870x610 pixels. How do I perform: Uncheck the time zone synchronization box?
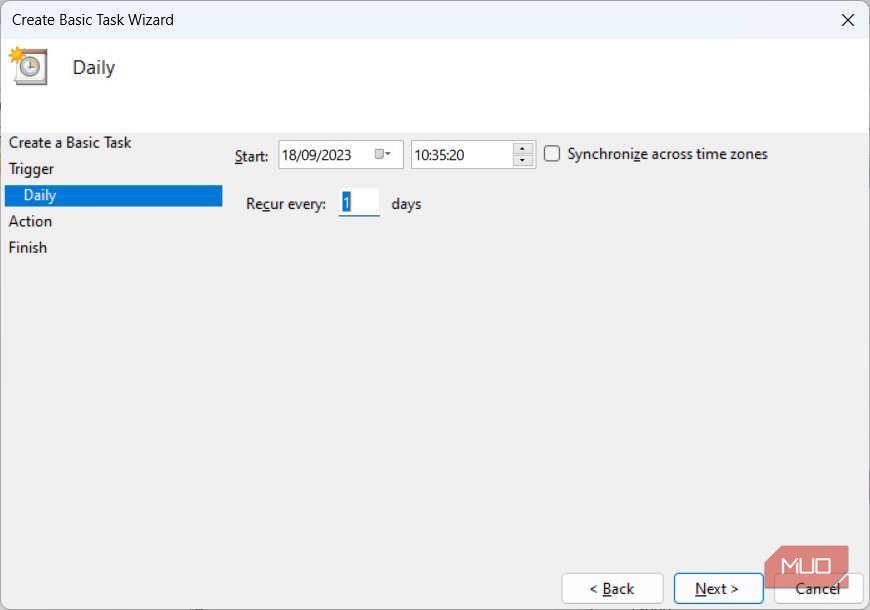pos(551,153)
